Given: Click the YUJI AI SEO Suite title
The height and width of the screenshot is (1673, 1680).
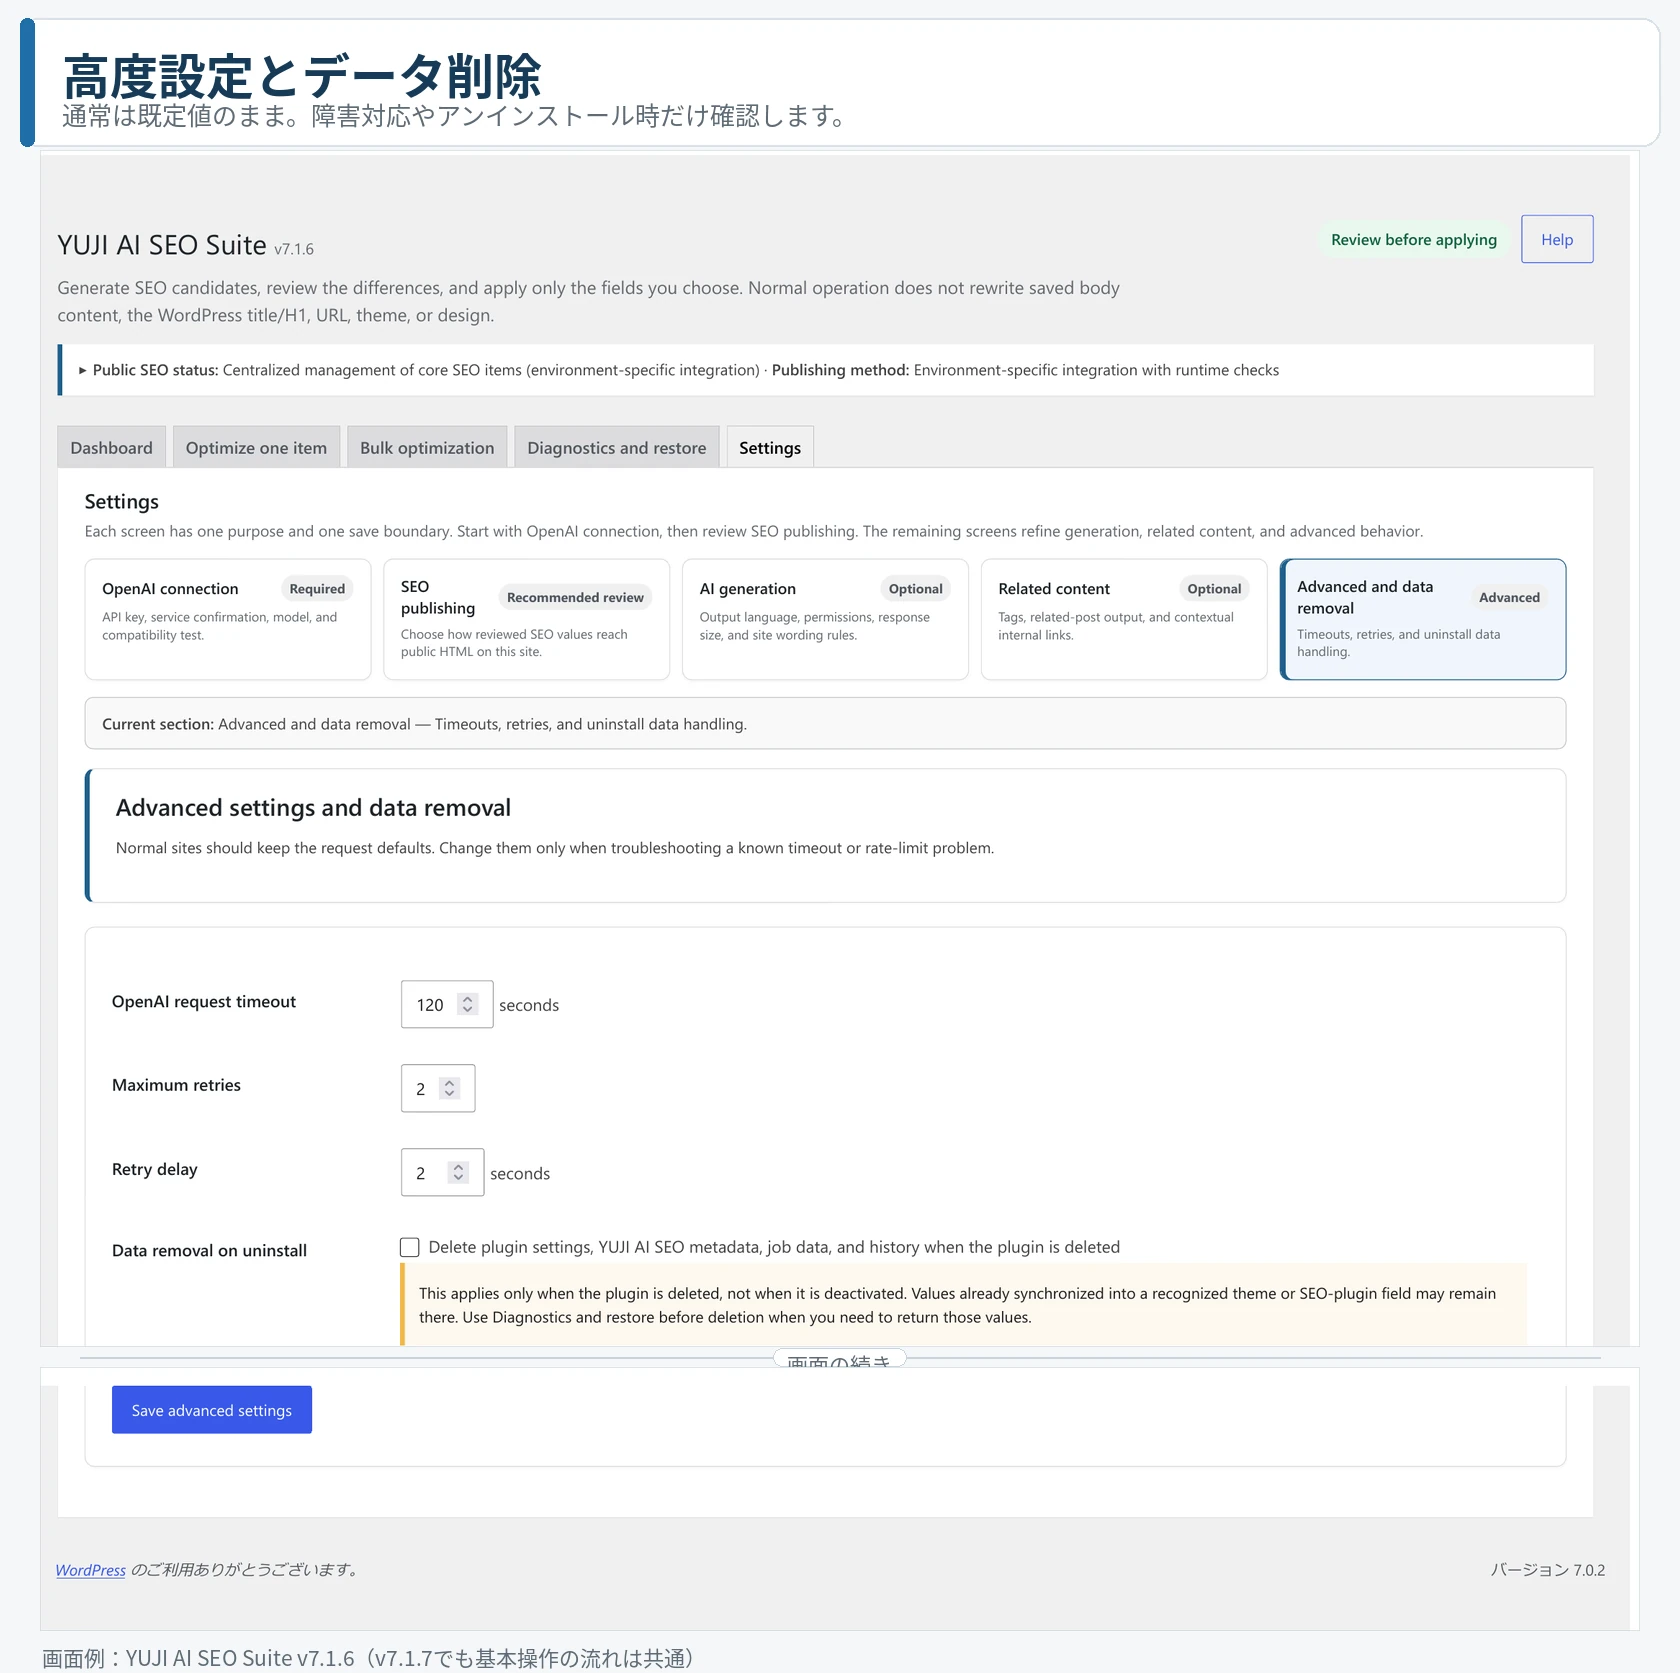Looking at the screenshot, I should pyautogui.click(x=162, y=245).
